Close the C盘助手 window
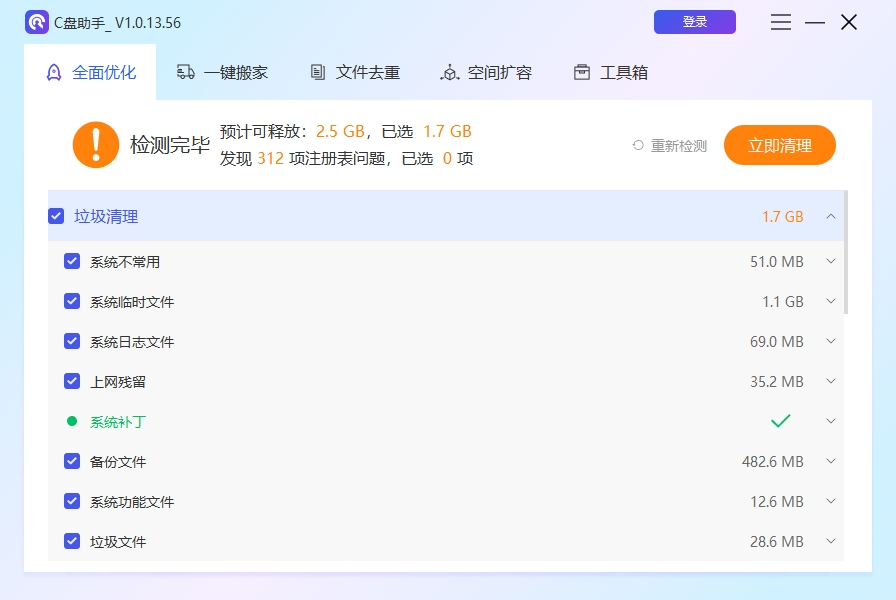 tap(849, 22)
